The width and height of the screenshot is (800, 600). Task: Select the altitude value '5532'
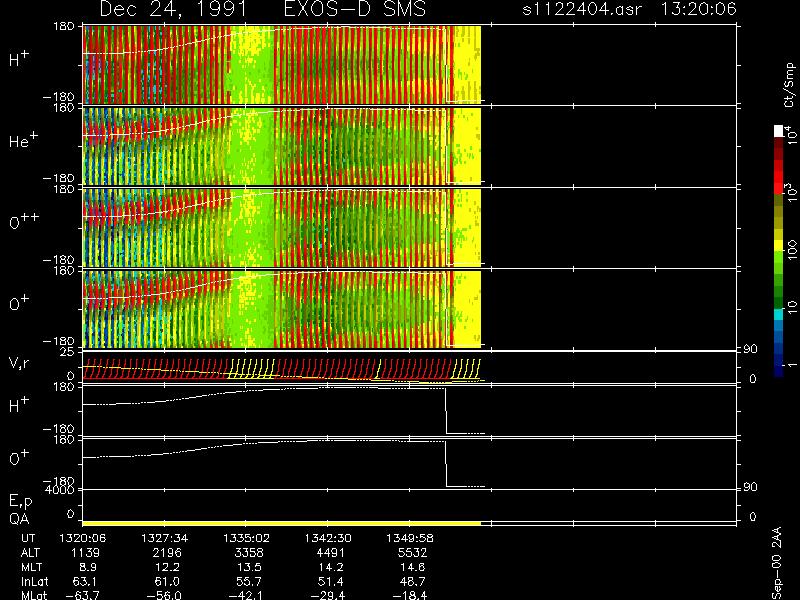[412, 553]
